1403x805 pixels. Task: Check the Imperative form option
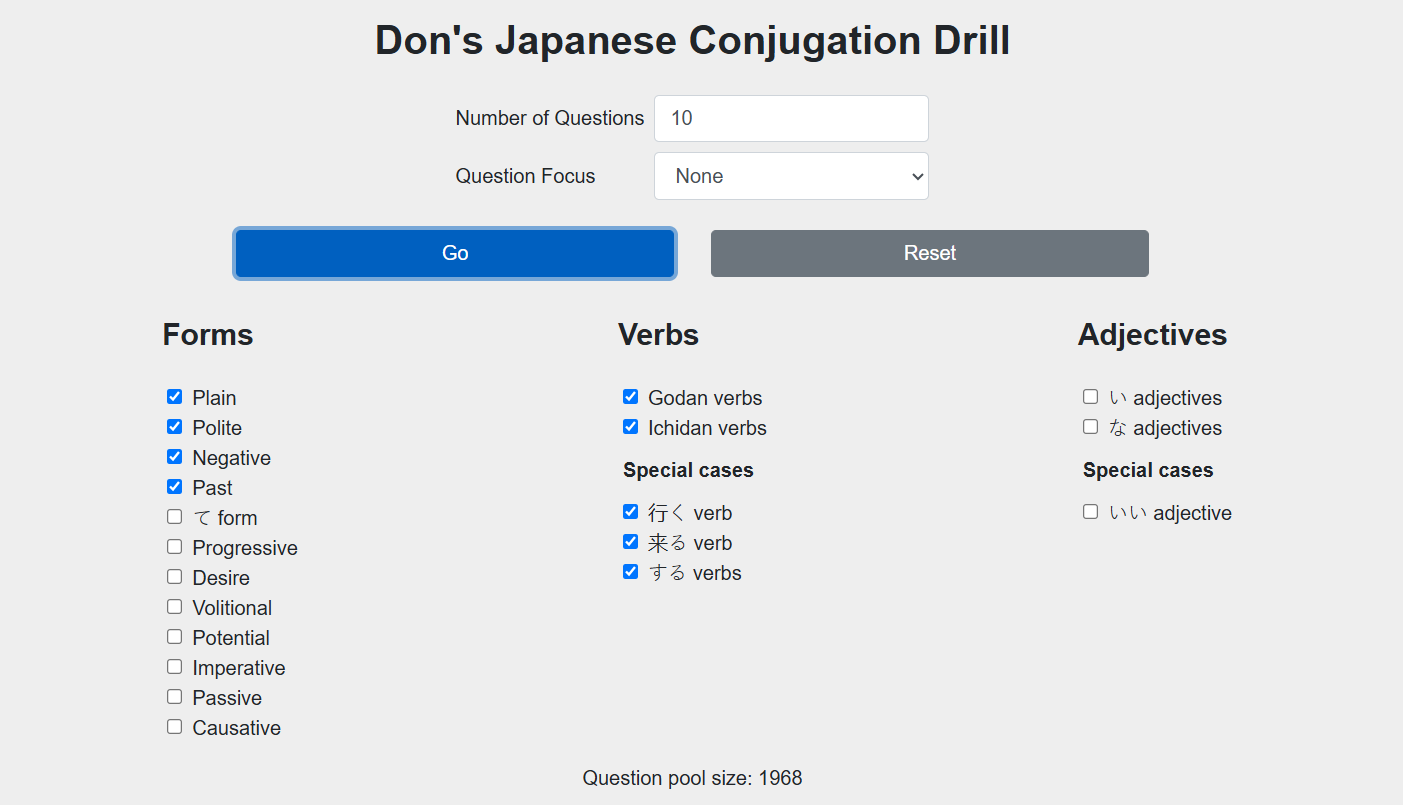click(174, 666)
